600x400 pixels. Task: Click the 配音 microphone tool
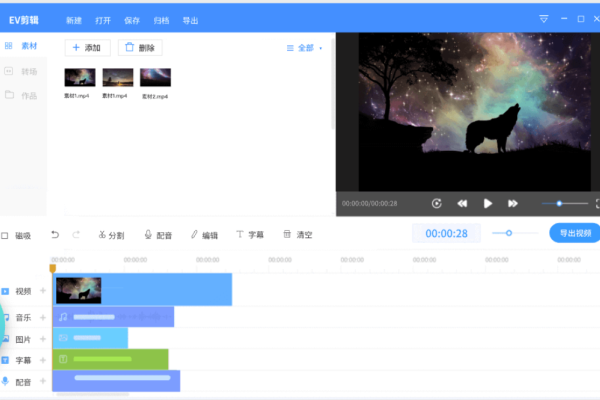(158, 235)
